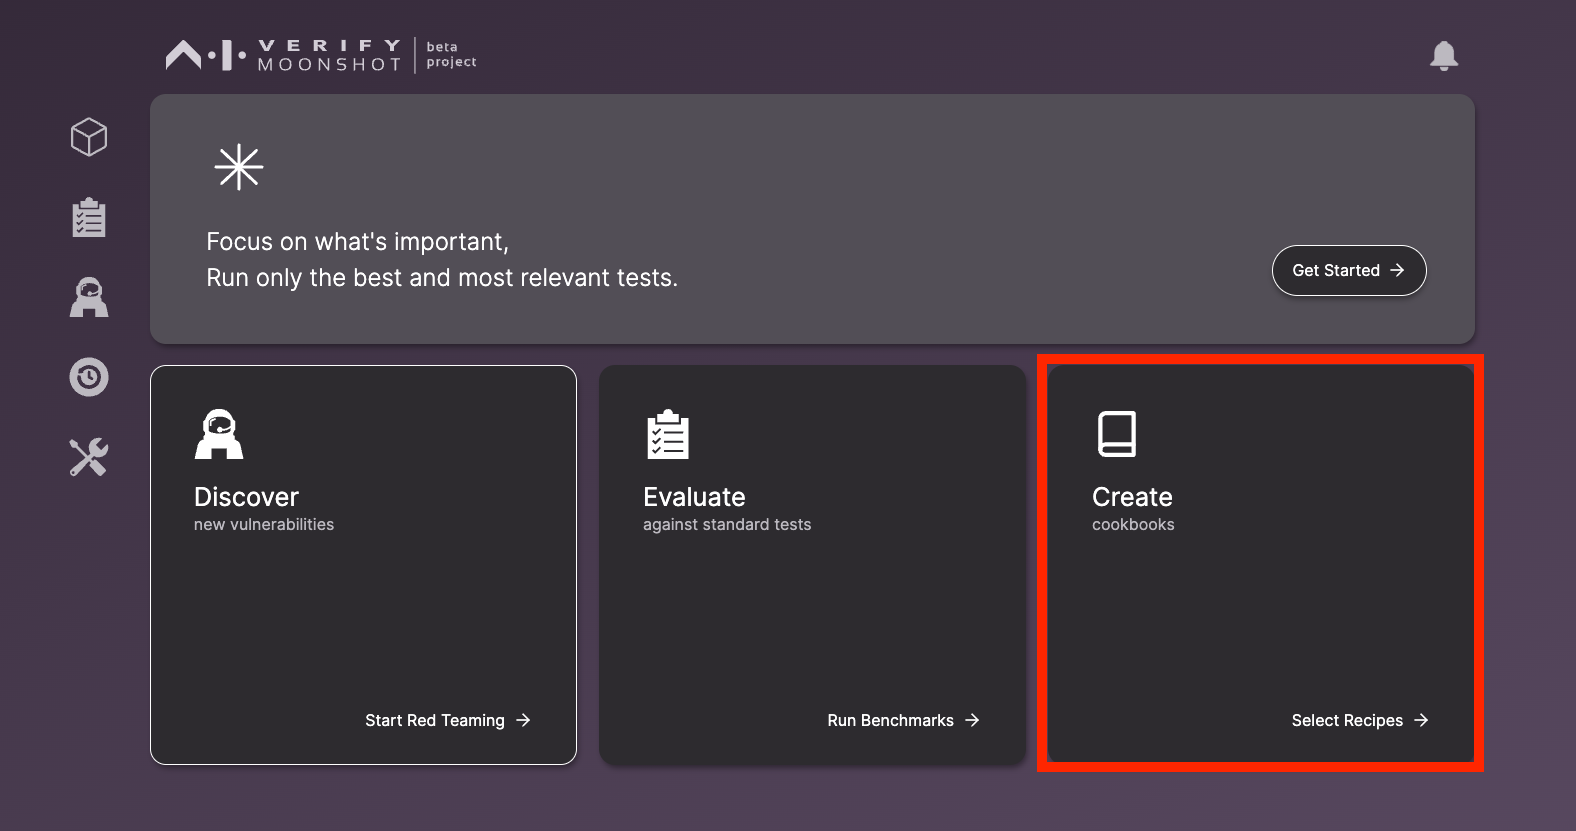Viewport: 1576px width, 831px height.
Task: Select the Discover card title
Action: coord(246,497)
